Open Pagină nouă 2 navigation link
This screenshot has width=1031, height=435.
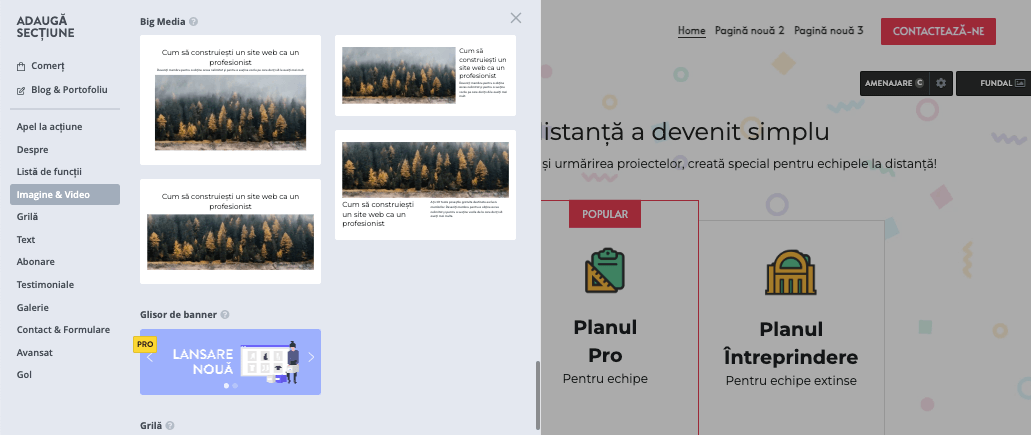[750, 31]
